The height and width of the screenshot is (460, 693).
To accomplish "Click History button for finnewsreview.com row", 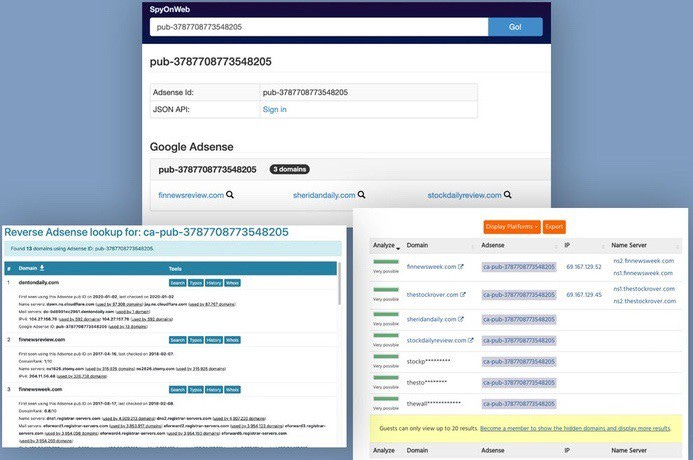I will point(214,340).
